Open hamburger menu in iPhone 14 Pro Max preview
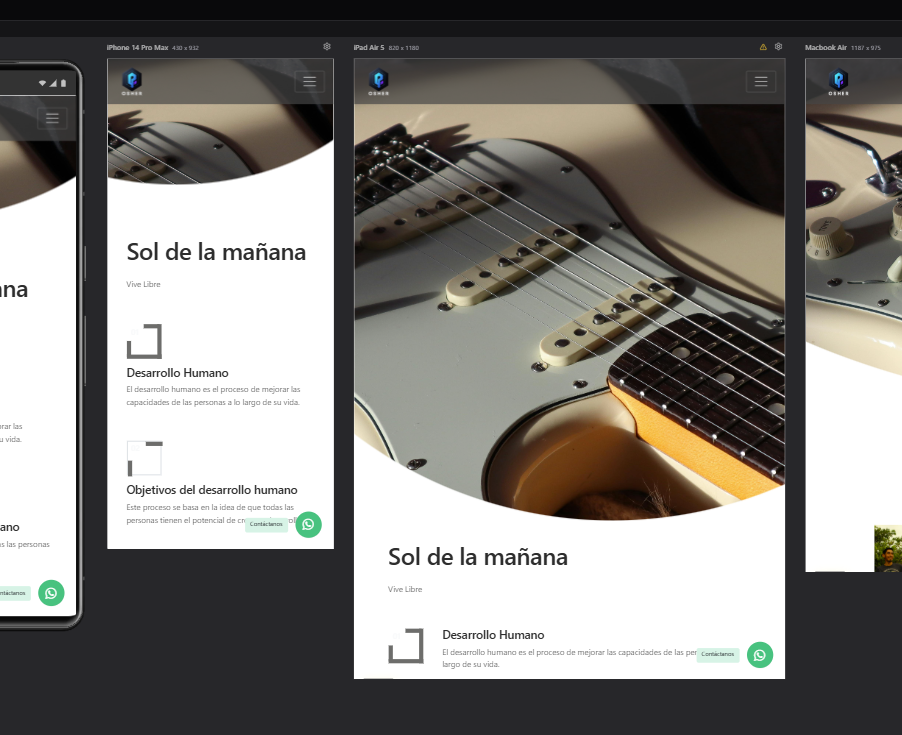902x735 pixels. click(x=309, y=81)
